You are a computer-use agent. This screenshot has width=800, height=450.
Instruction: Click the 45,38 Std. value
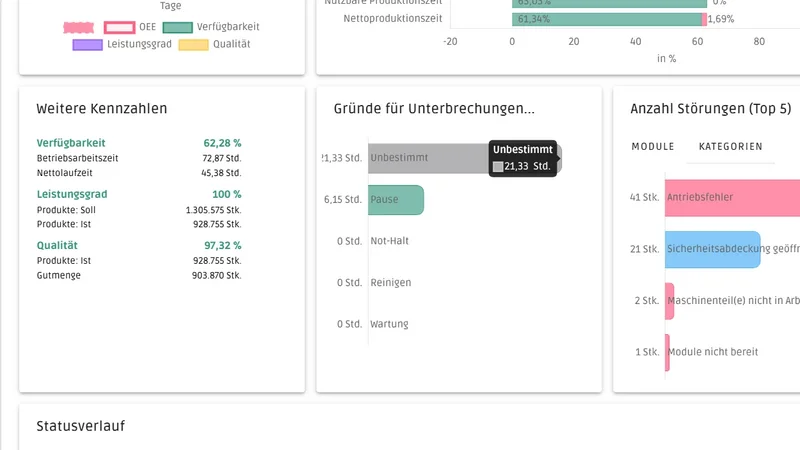point(221,173)
